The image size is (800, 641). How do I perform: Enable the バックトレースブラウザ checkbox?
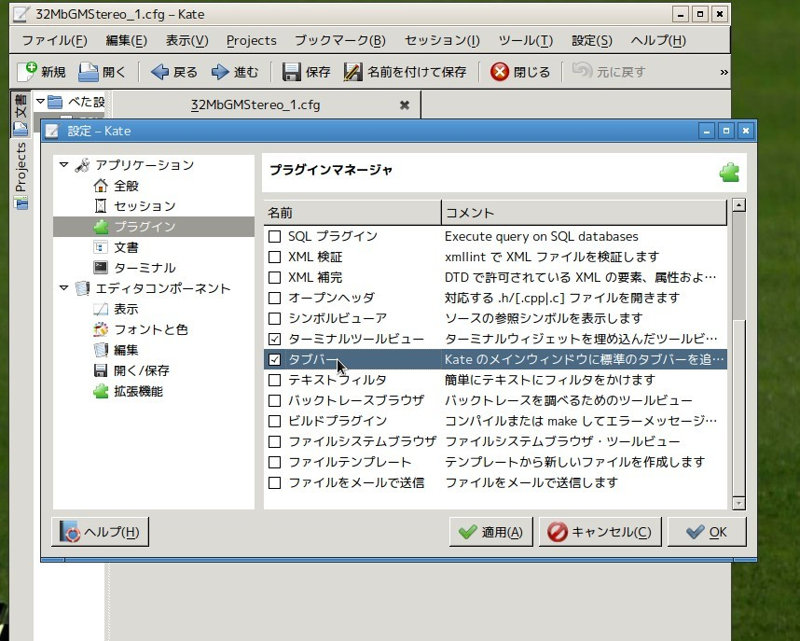pos(274,401)
